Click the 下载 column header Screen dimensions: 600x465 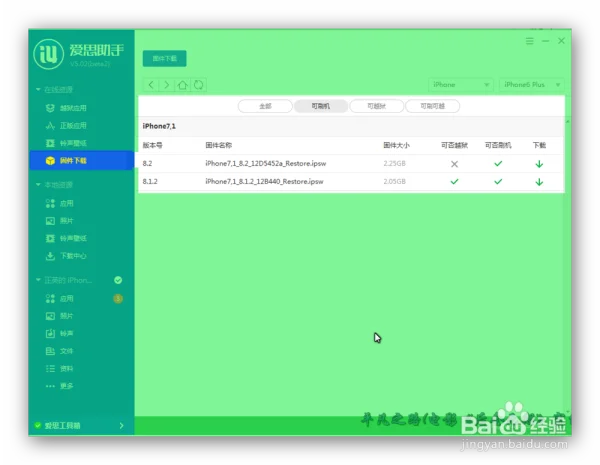pyautogui.click(x=539, y=145)
